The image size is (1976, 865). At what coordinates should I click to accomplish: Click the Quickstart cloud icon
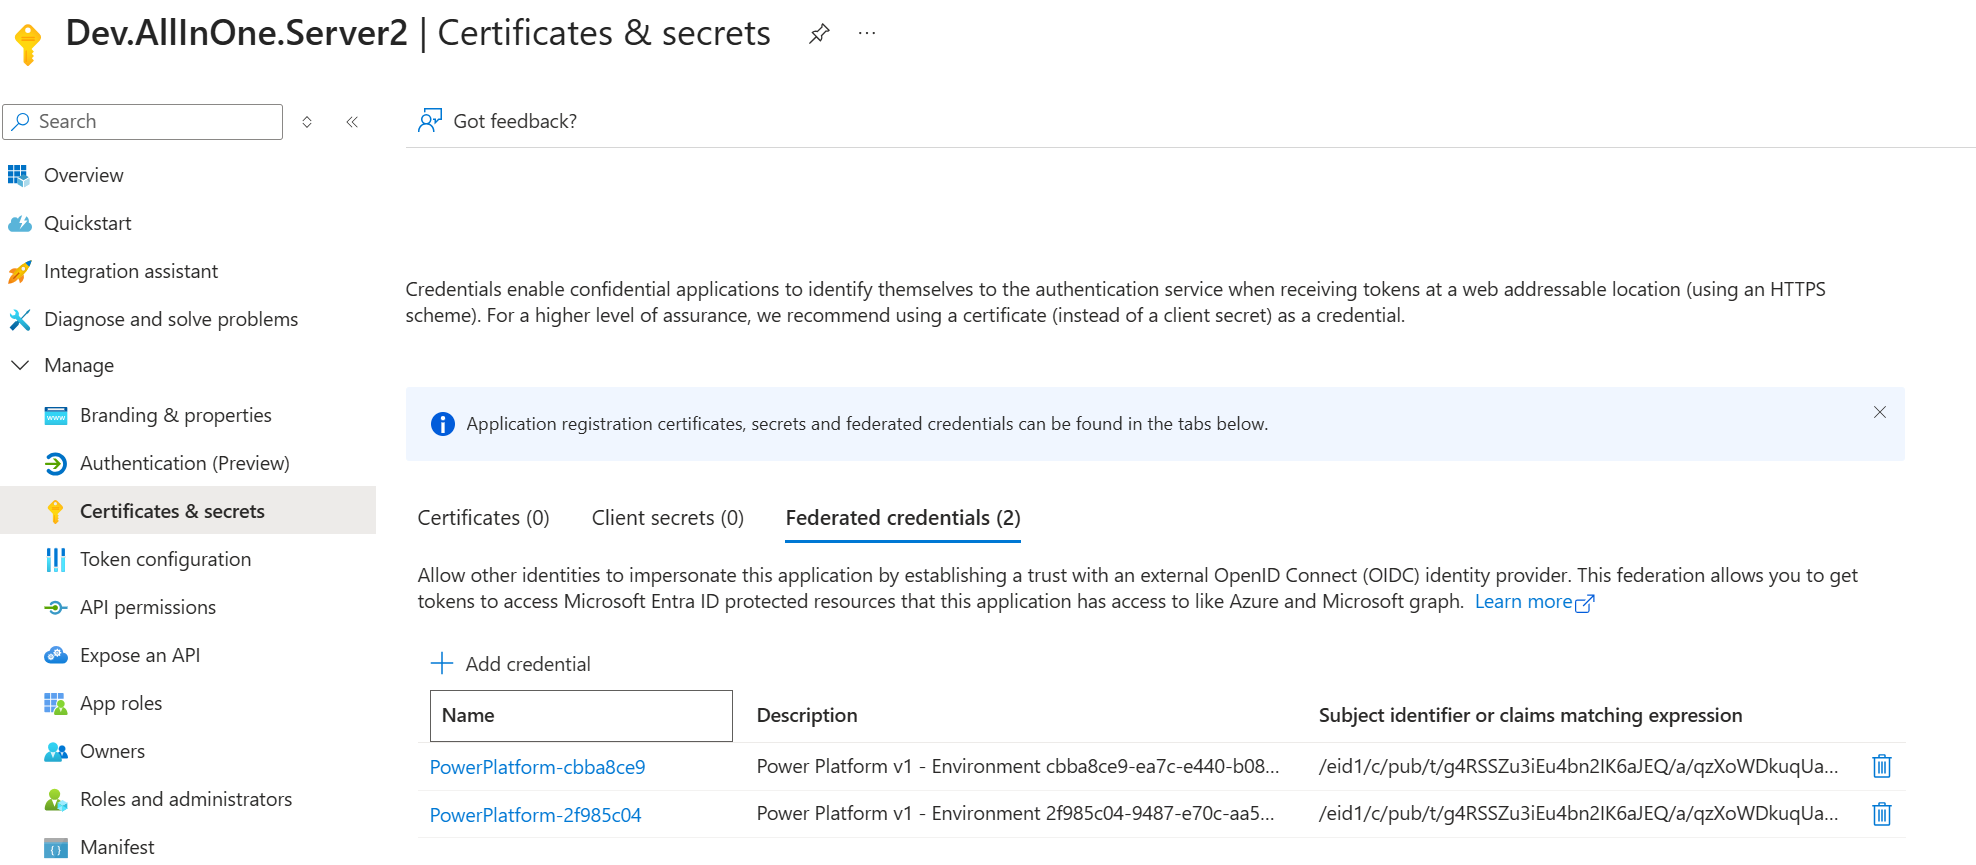click(19, 223)
